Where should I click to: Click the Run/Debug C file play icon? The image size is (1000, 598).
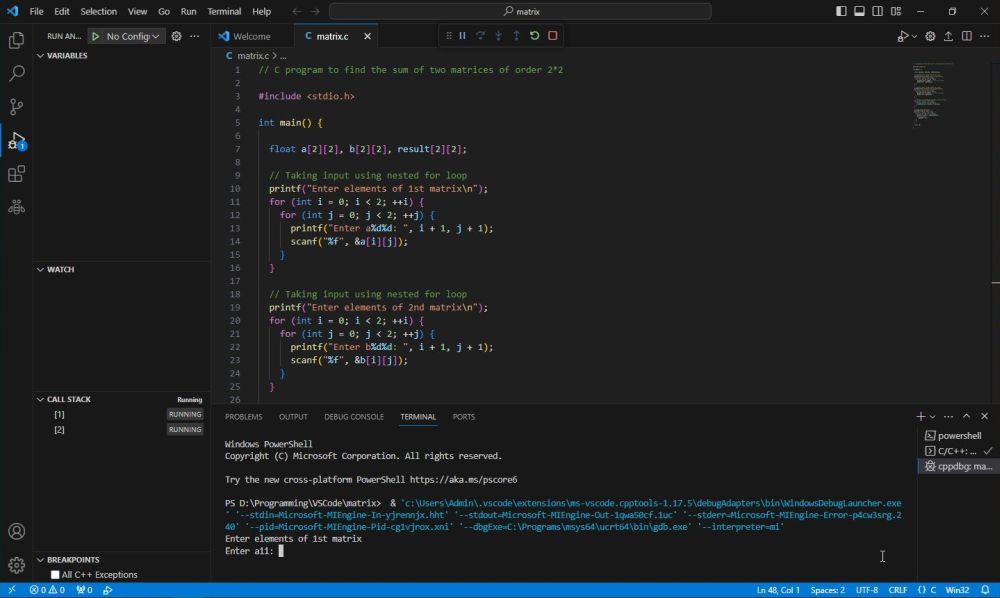[902, 36]
